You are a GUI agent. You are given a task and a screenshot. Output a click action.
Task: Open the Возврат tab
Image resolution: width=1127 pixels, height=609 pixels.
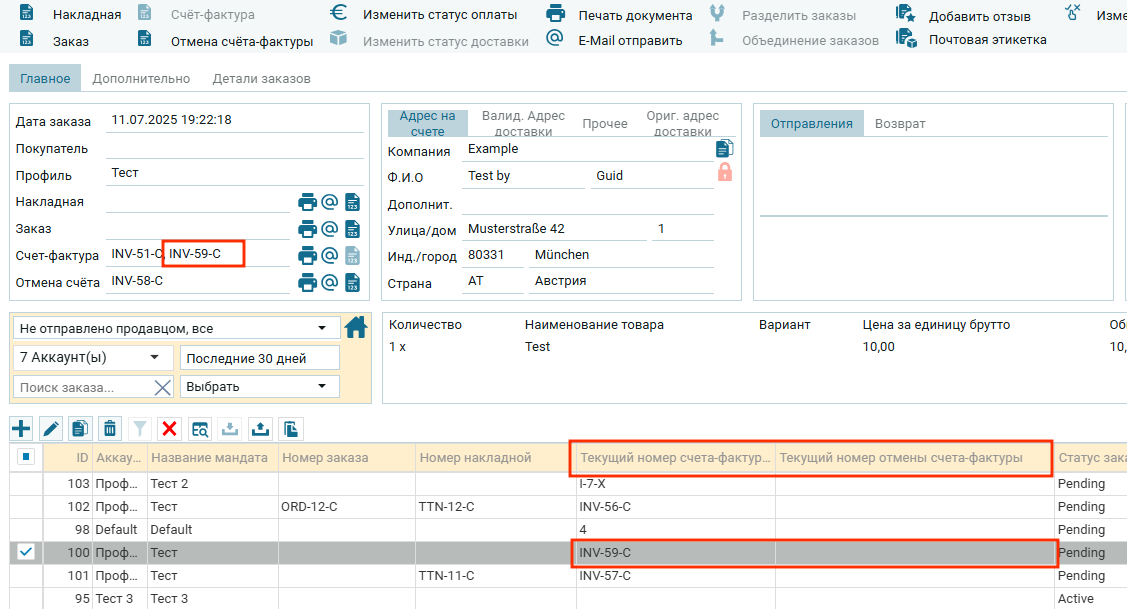(x=900, y=123)
